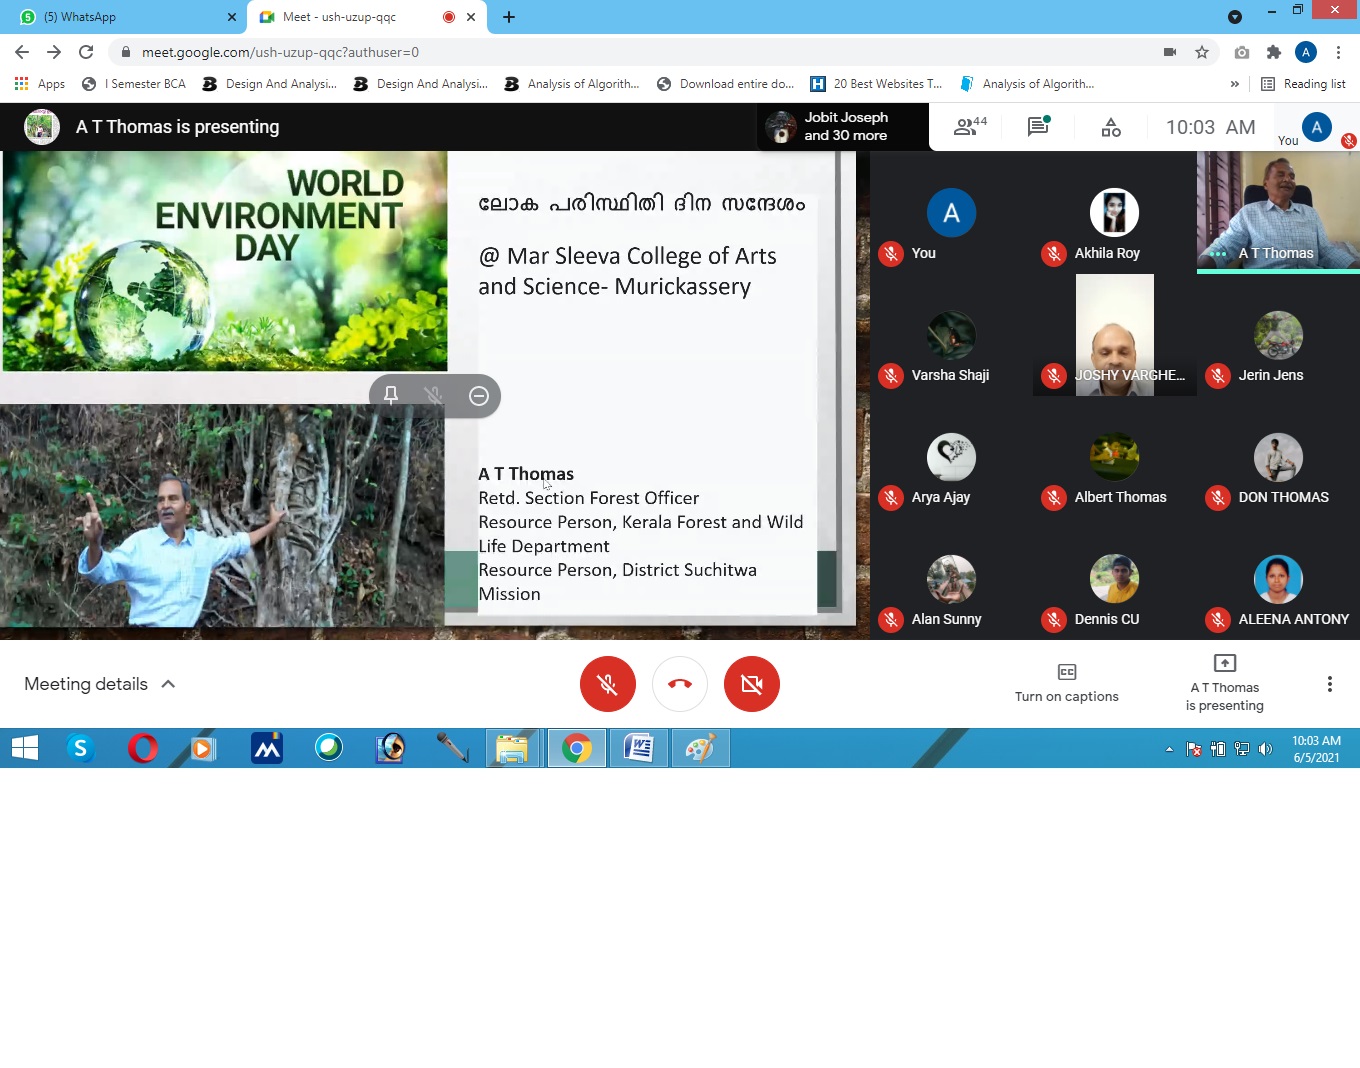Click the browser address bar URL
Viewport: 1360px width, 1068px height.
click(x=280, y=52)
